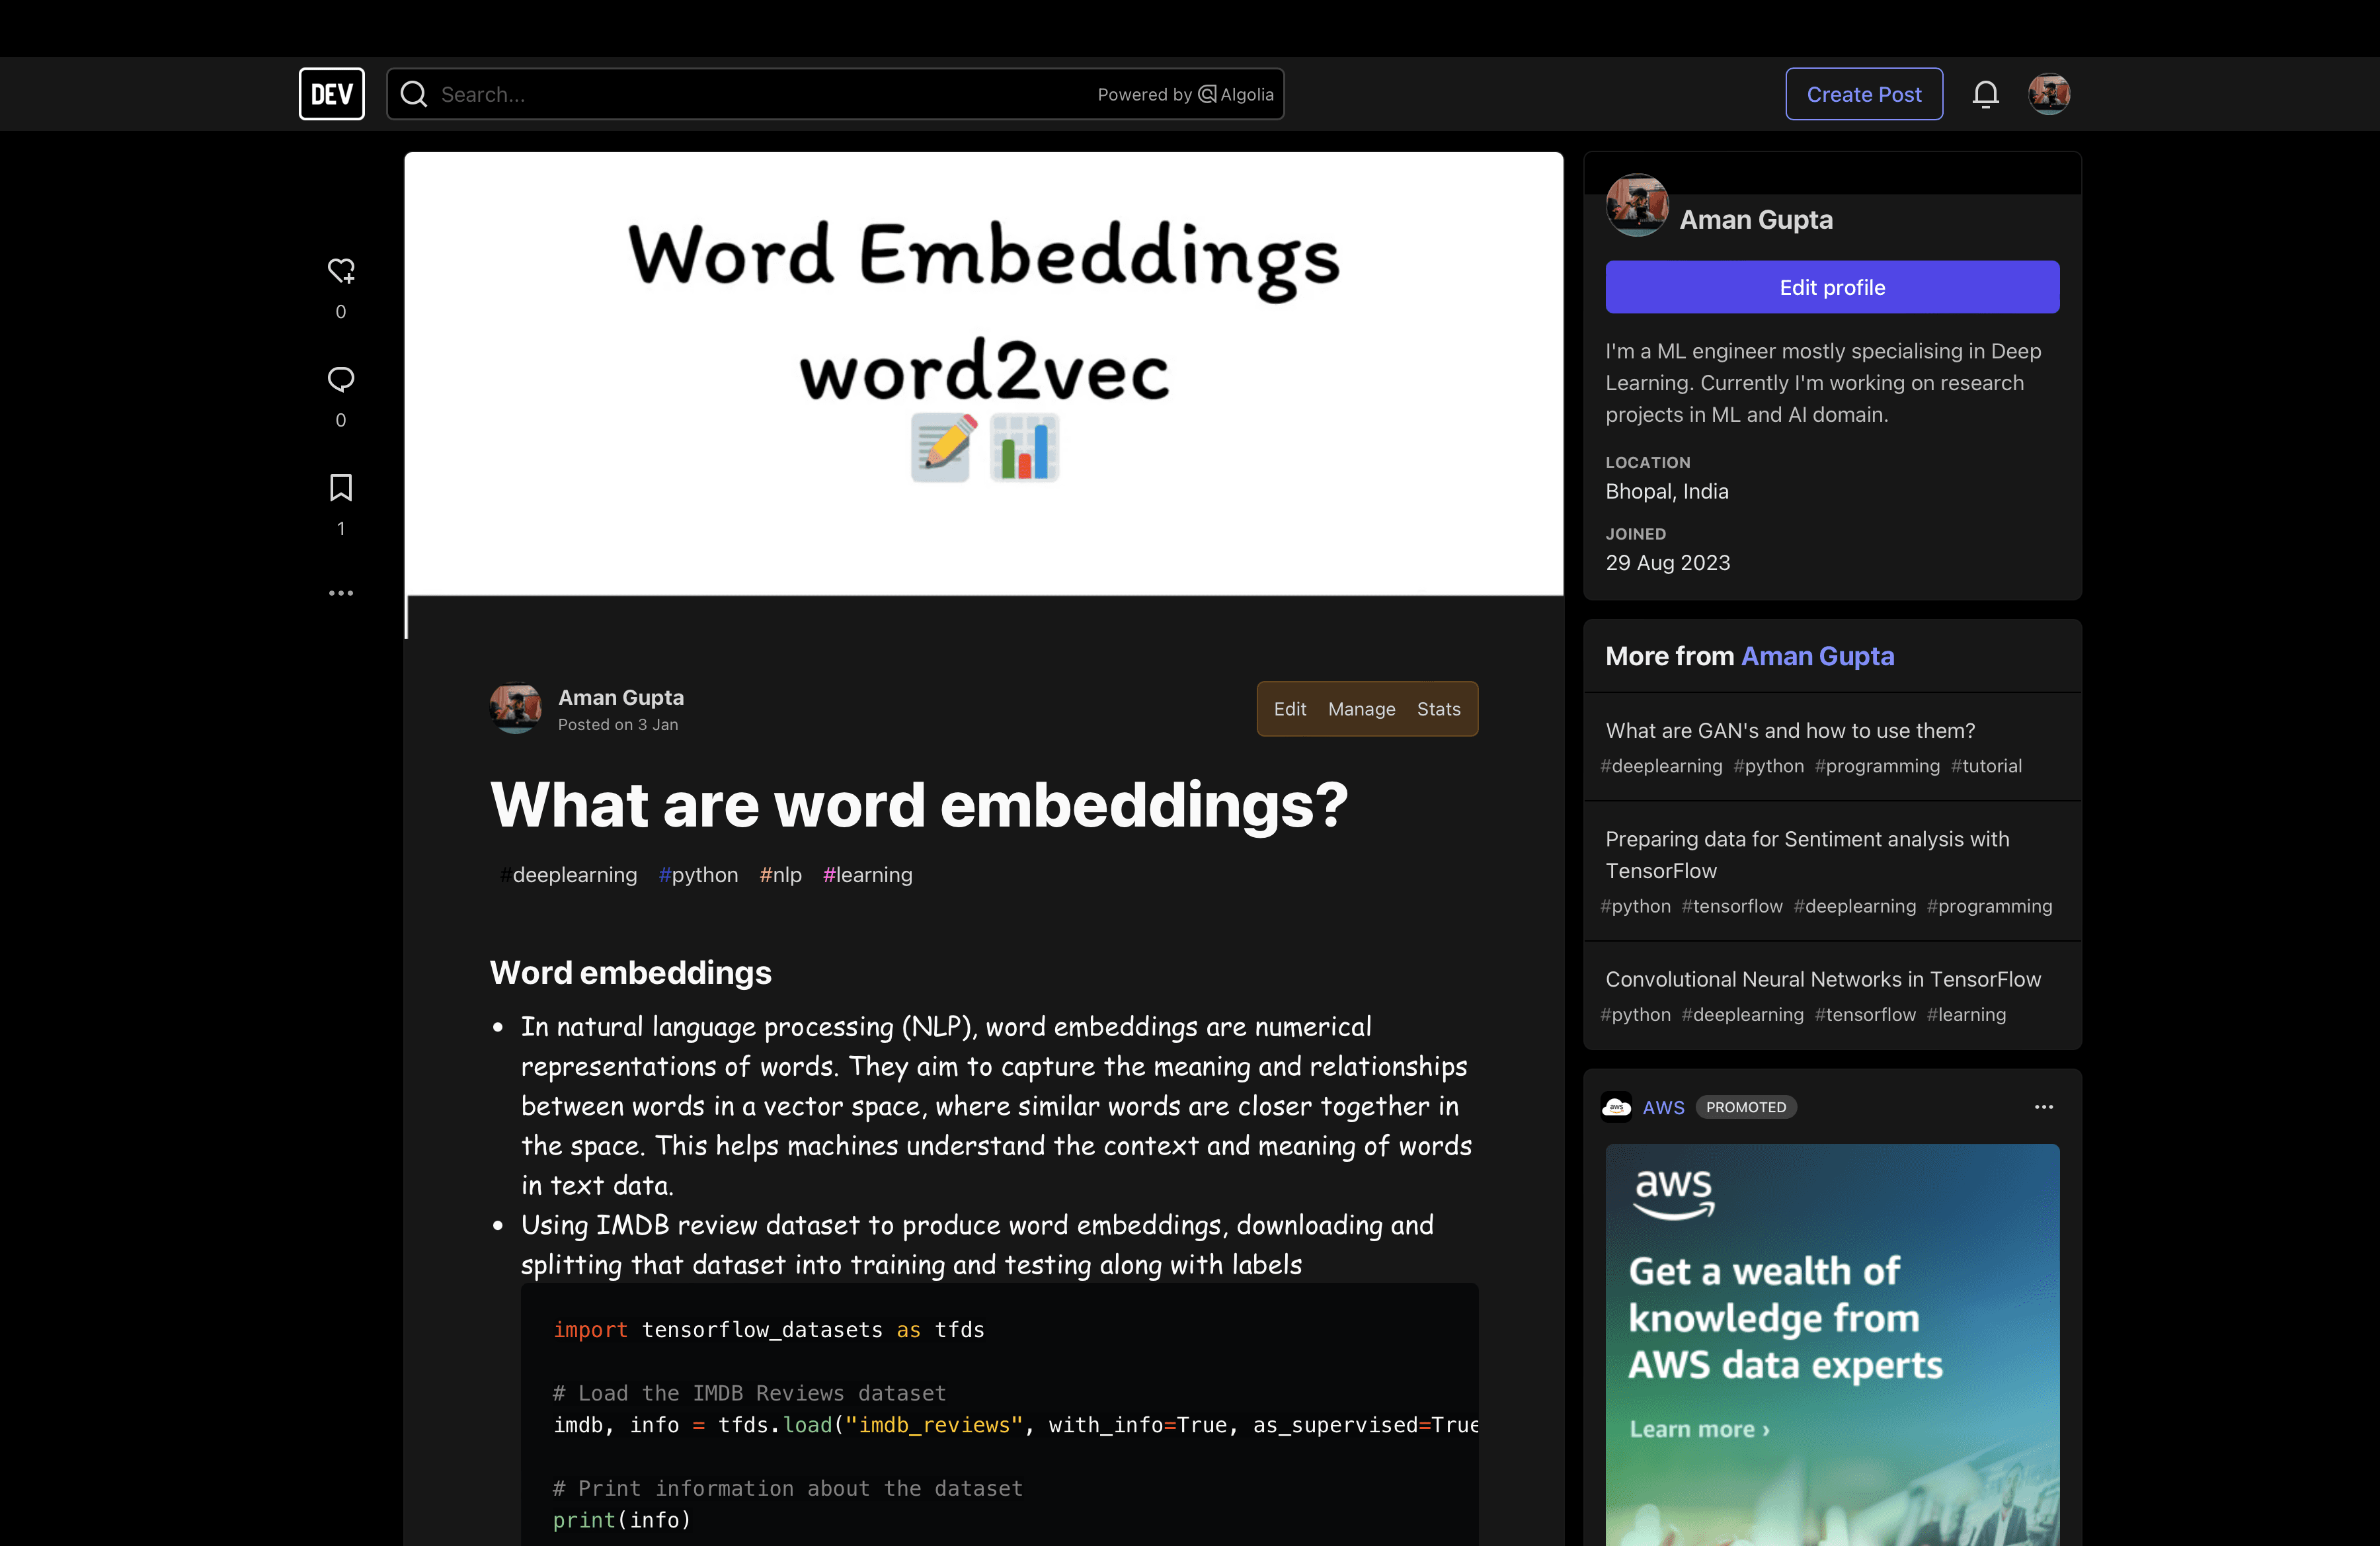Click 'Learn more' in the AWS ad

(1699, 1429)
